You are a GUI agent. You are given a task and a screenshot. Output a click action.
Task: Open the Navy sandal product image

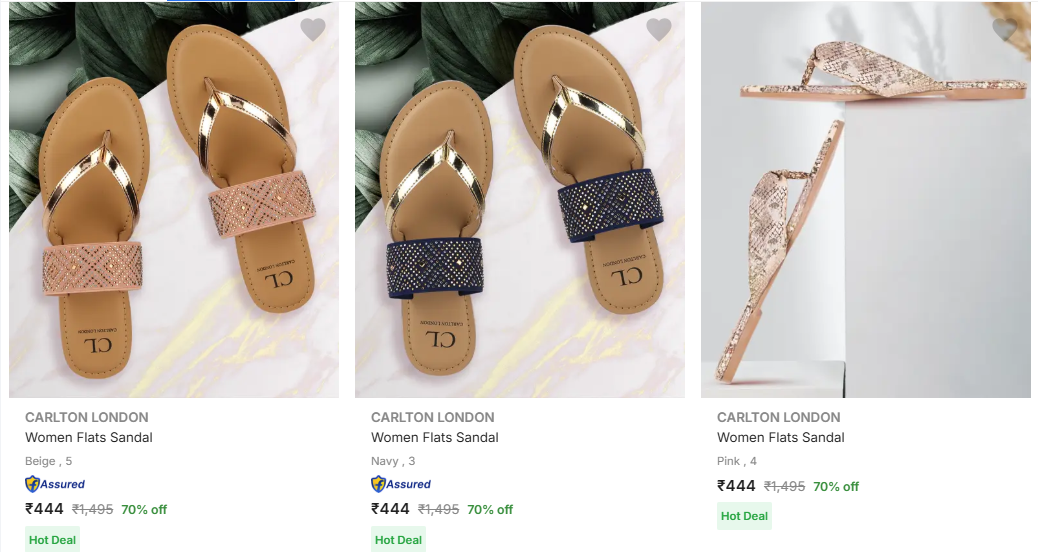pyautogui.click(x=520, y=200)
